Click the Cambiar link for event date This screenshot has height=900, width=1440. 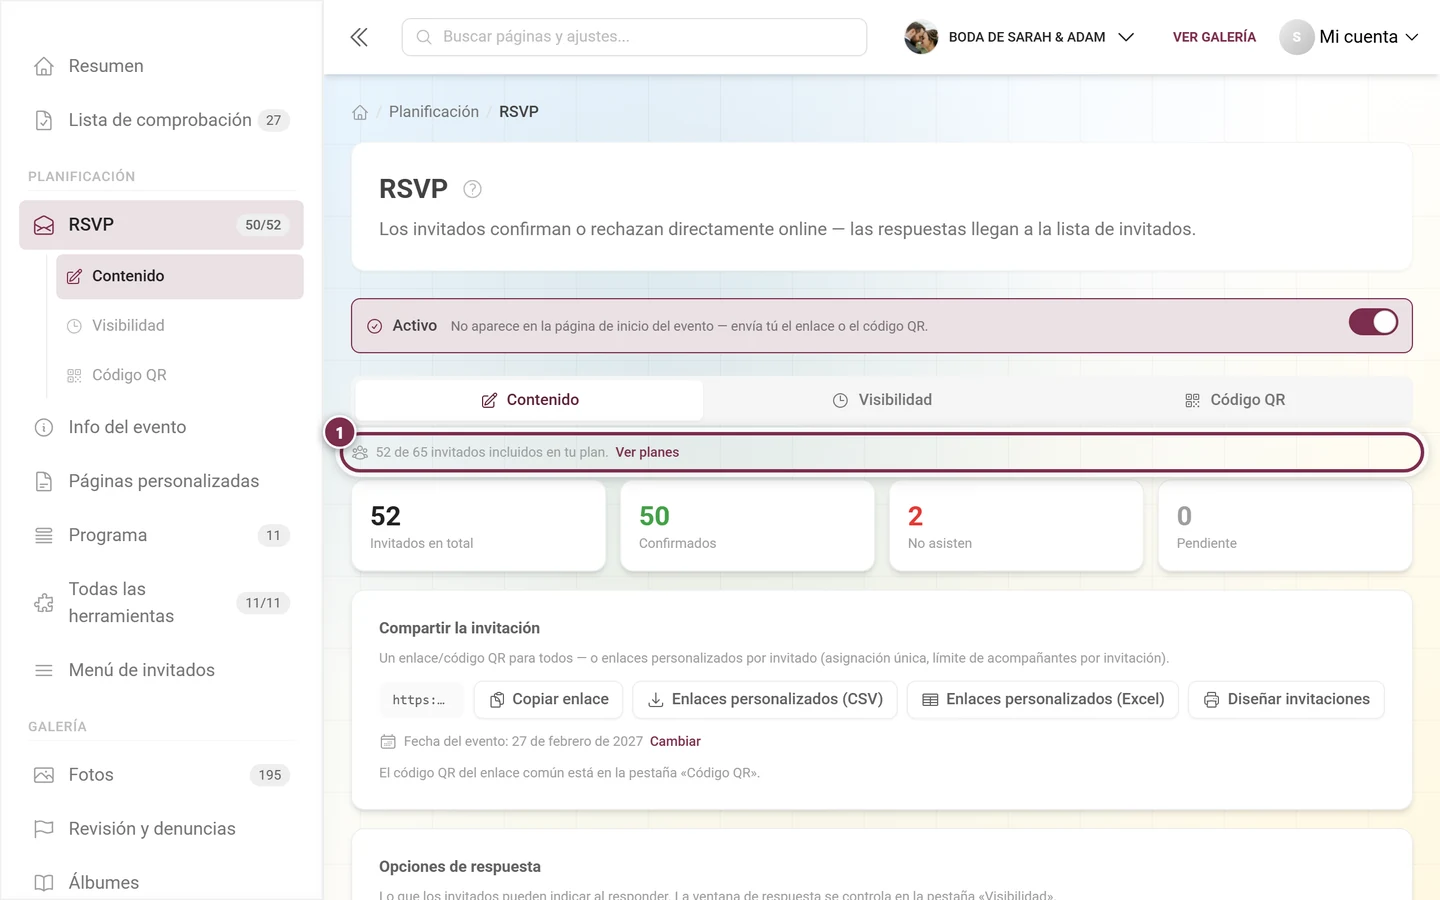pyautogui.click(x=675, y=741)
